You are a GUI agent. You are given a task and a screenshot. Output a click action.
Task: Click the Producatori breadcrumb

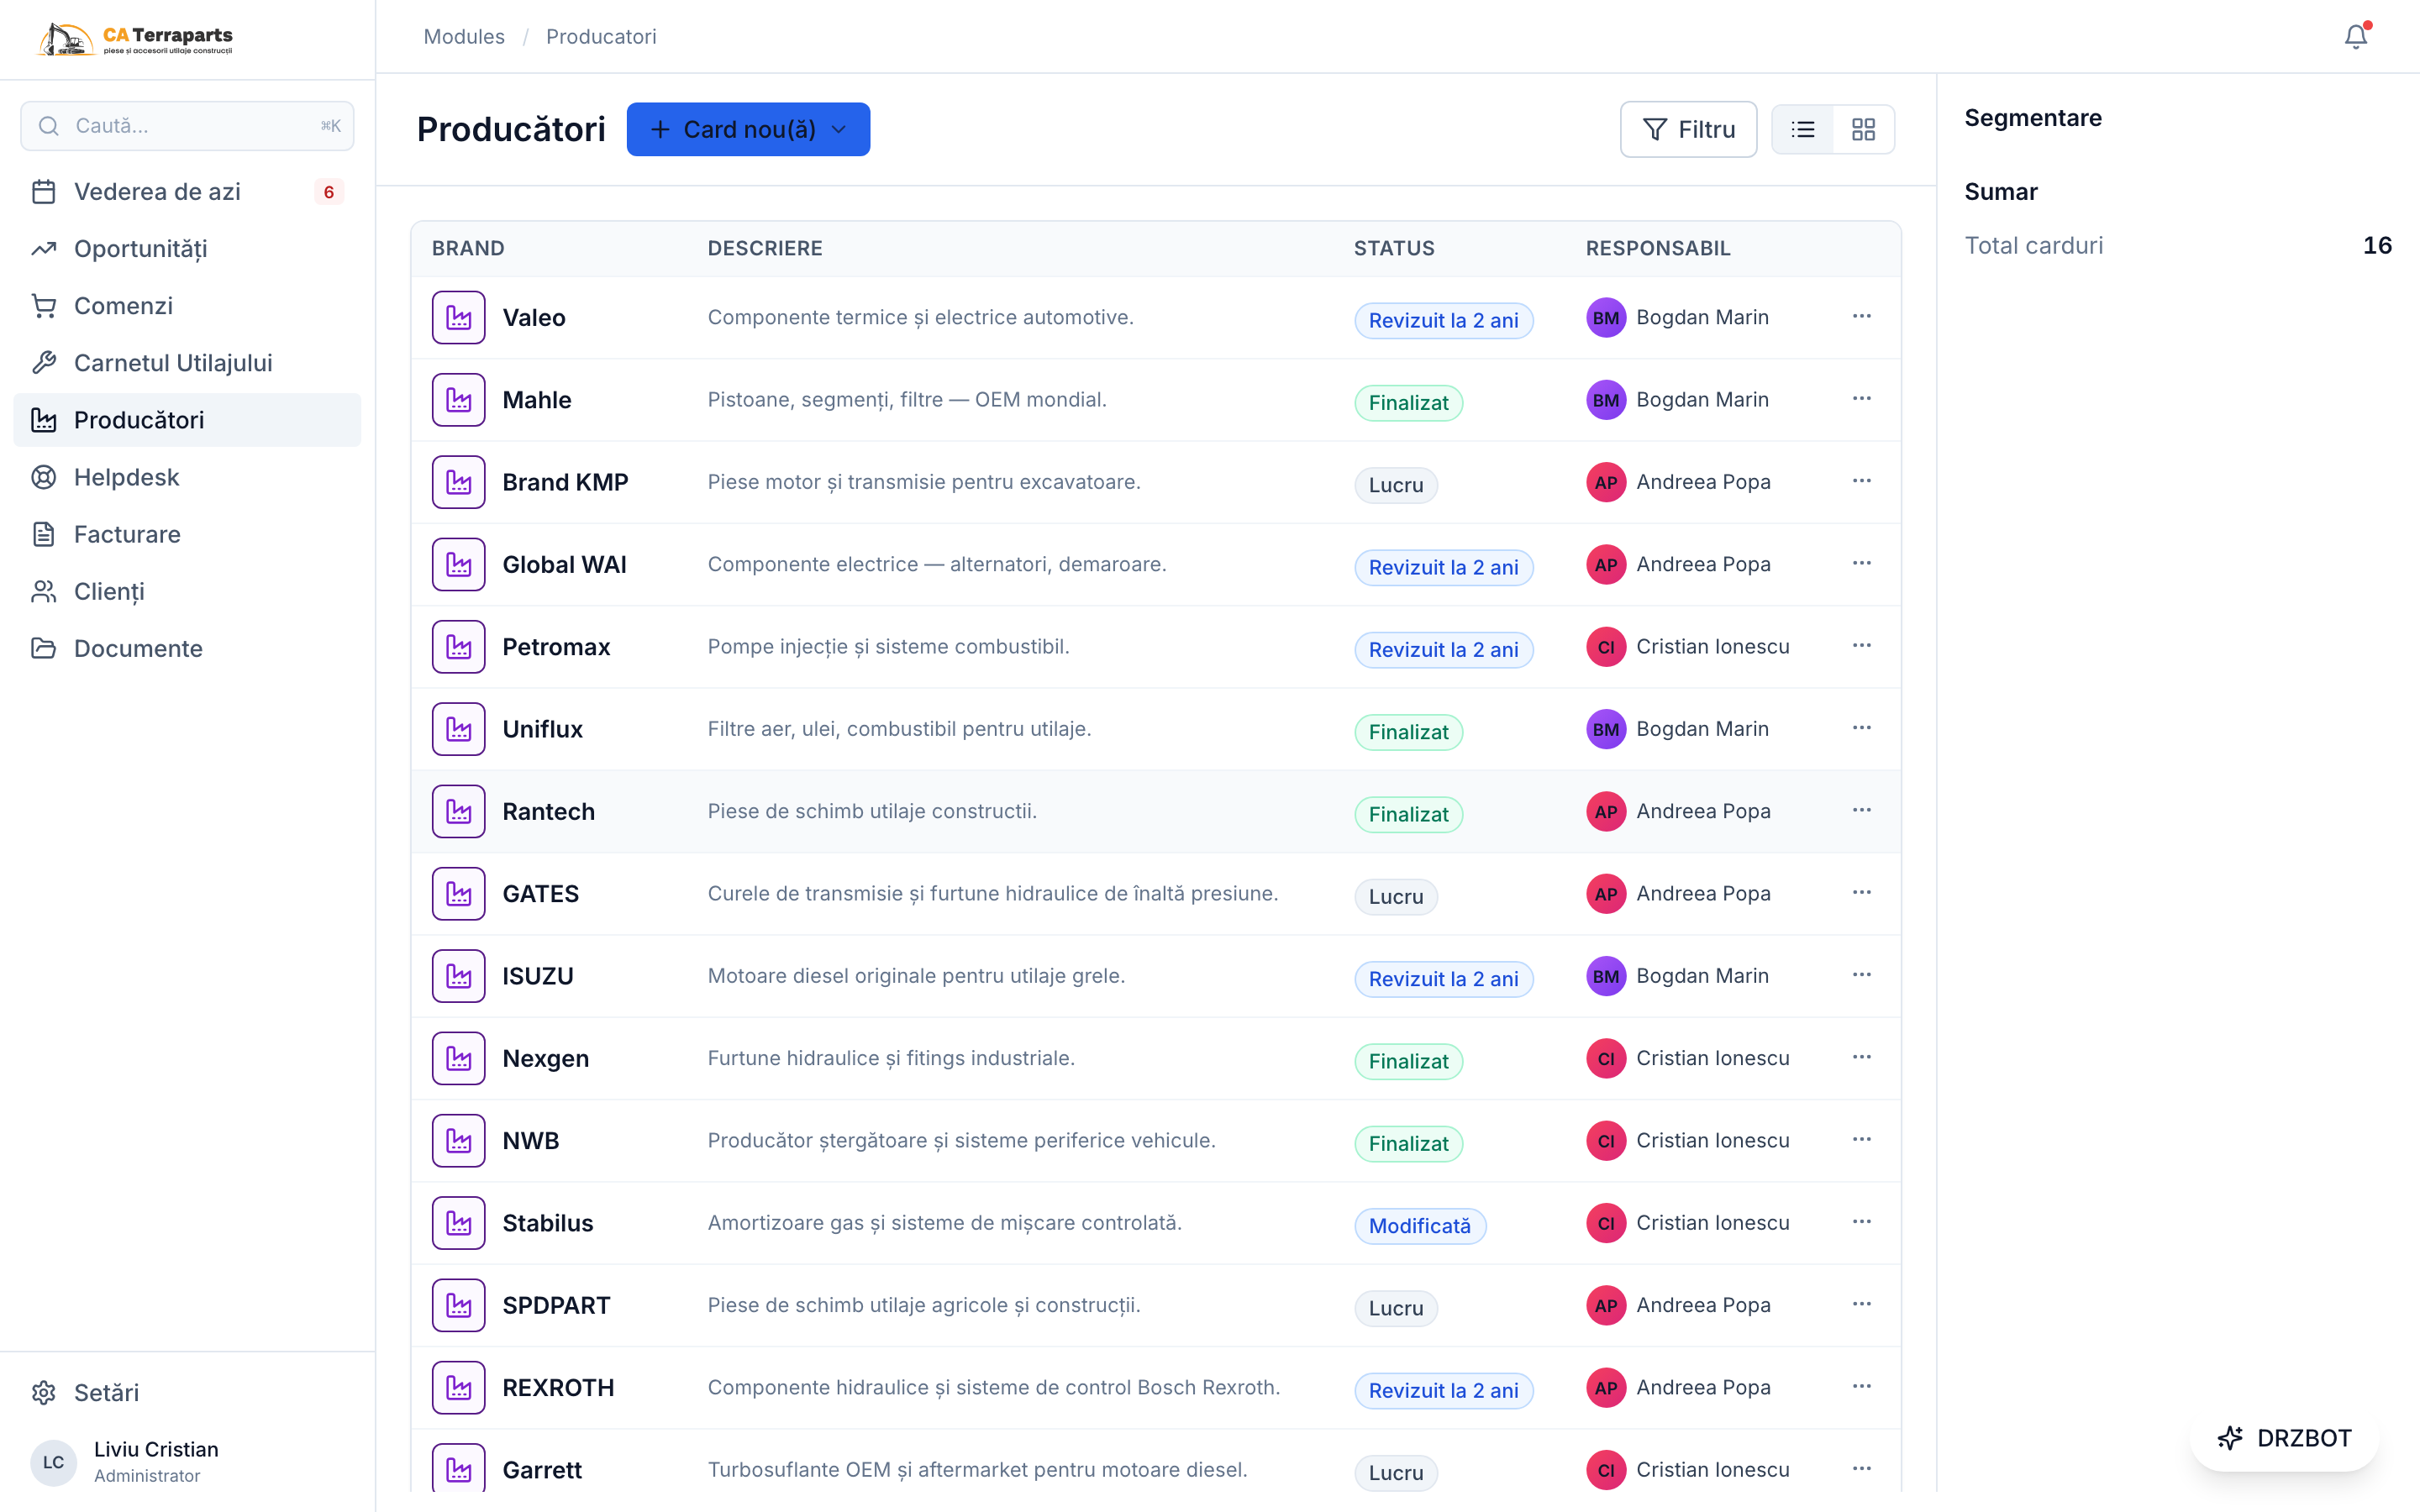(x=601, y=37)
